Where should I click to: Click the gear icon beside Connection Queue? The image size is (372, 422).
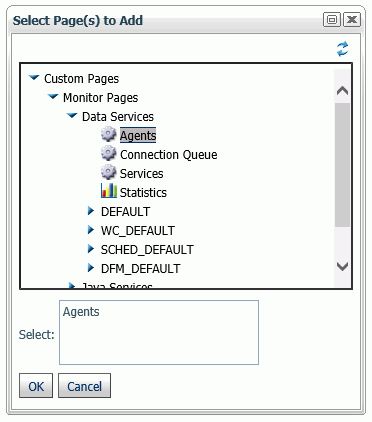coord(108,154)
